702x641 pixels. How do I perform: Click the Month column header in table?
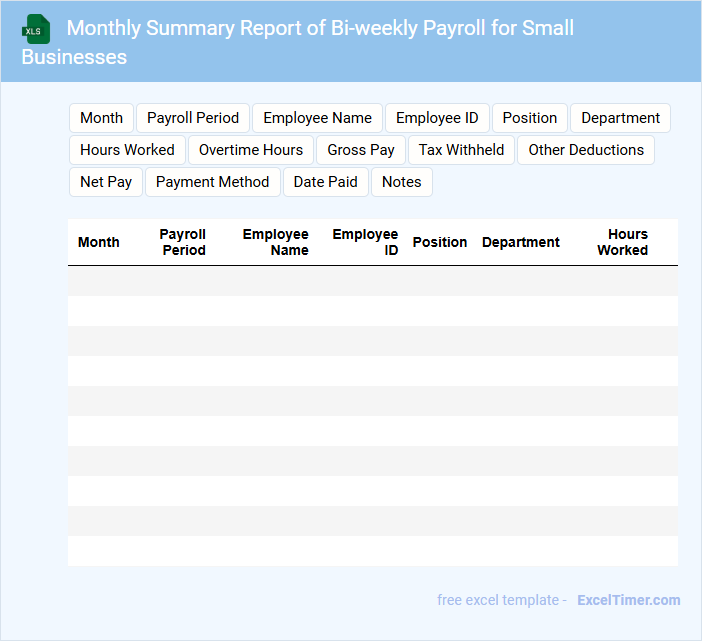[x=99, y=242]
